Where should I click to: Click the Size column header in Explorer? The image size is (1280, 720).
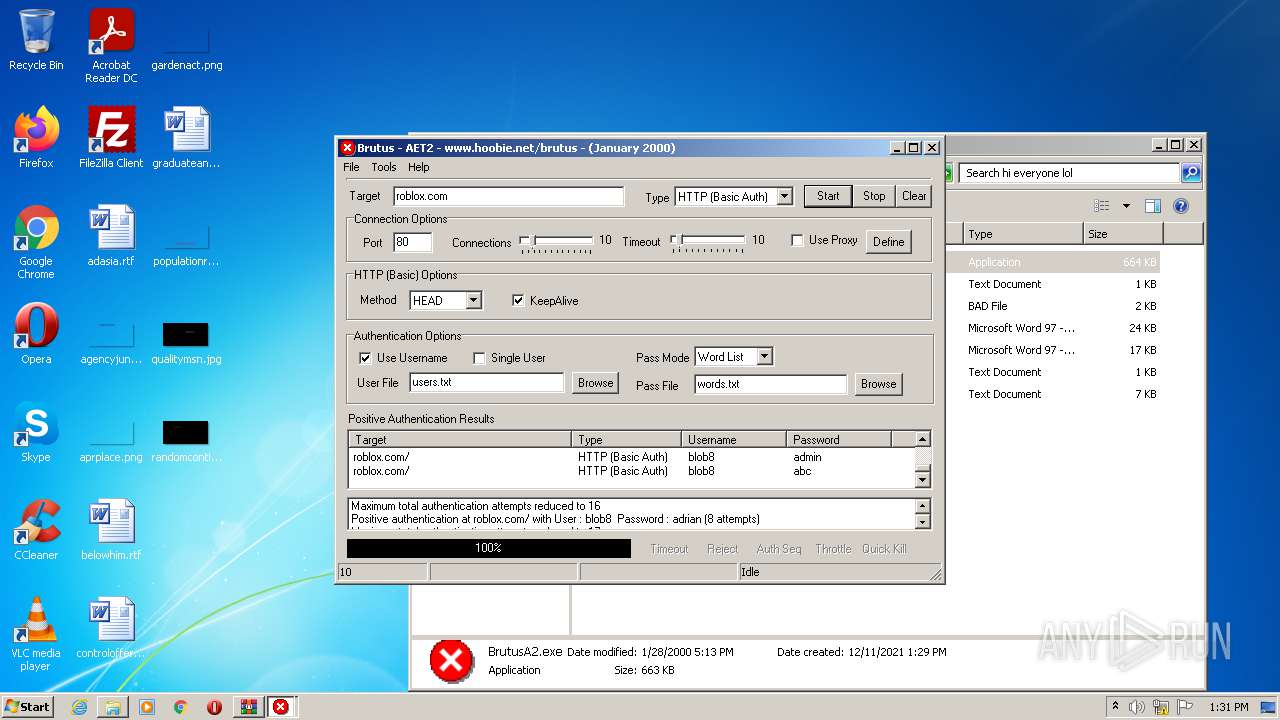(1123, 234)
